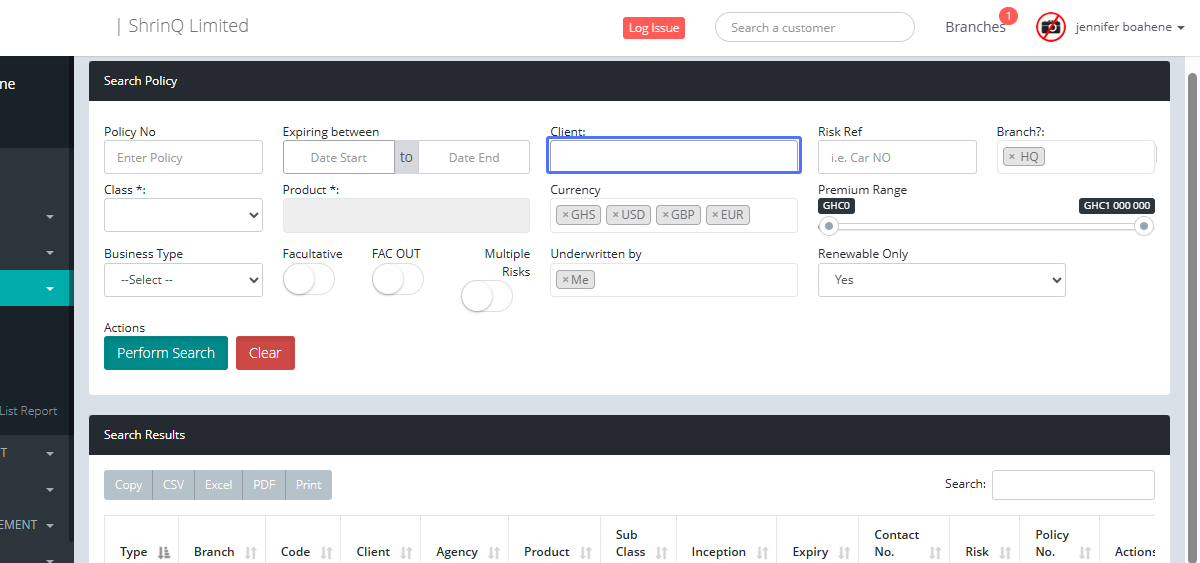Click the Branches notification badge
This screenshot has width=1200, height=563.
(1008, 16)
